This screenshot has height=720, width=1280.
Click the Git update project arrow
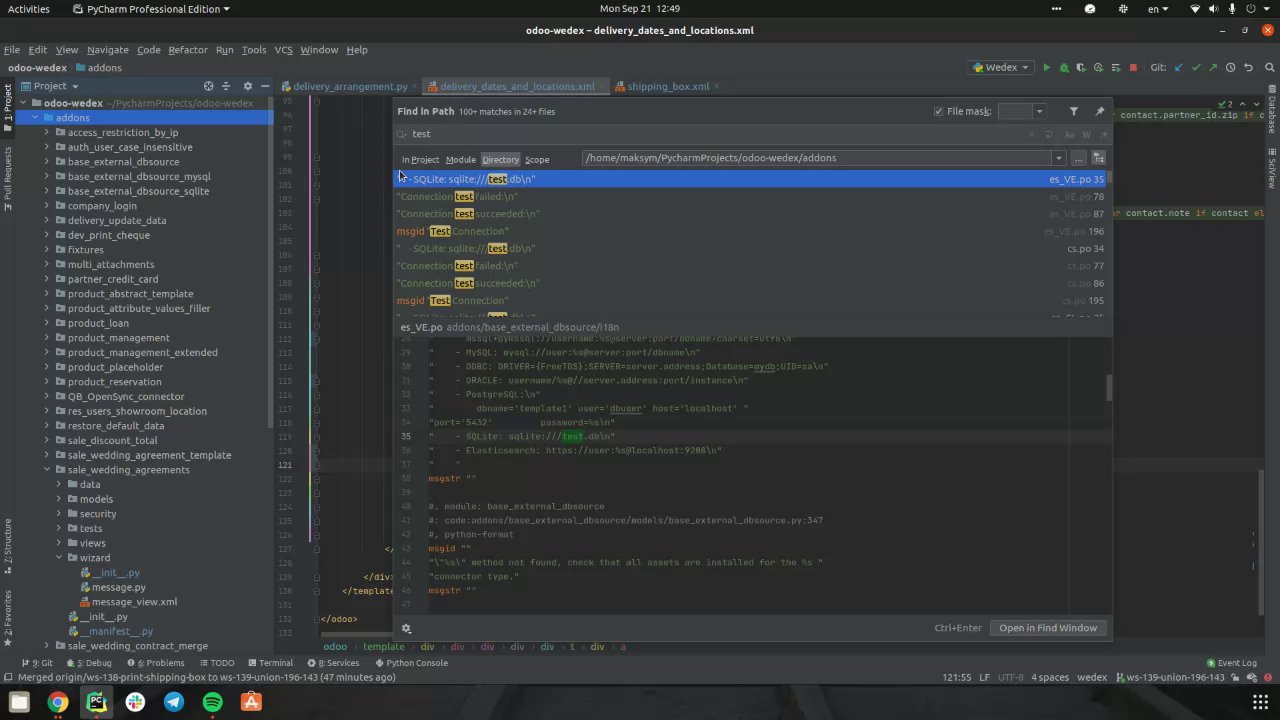(x=1178, y=68)
